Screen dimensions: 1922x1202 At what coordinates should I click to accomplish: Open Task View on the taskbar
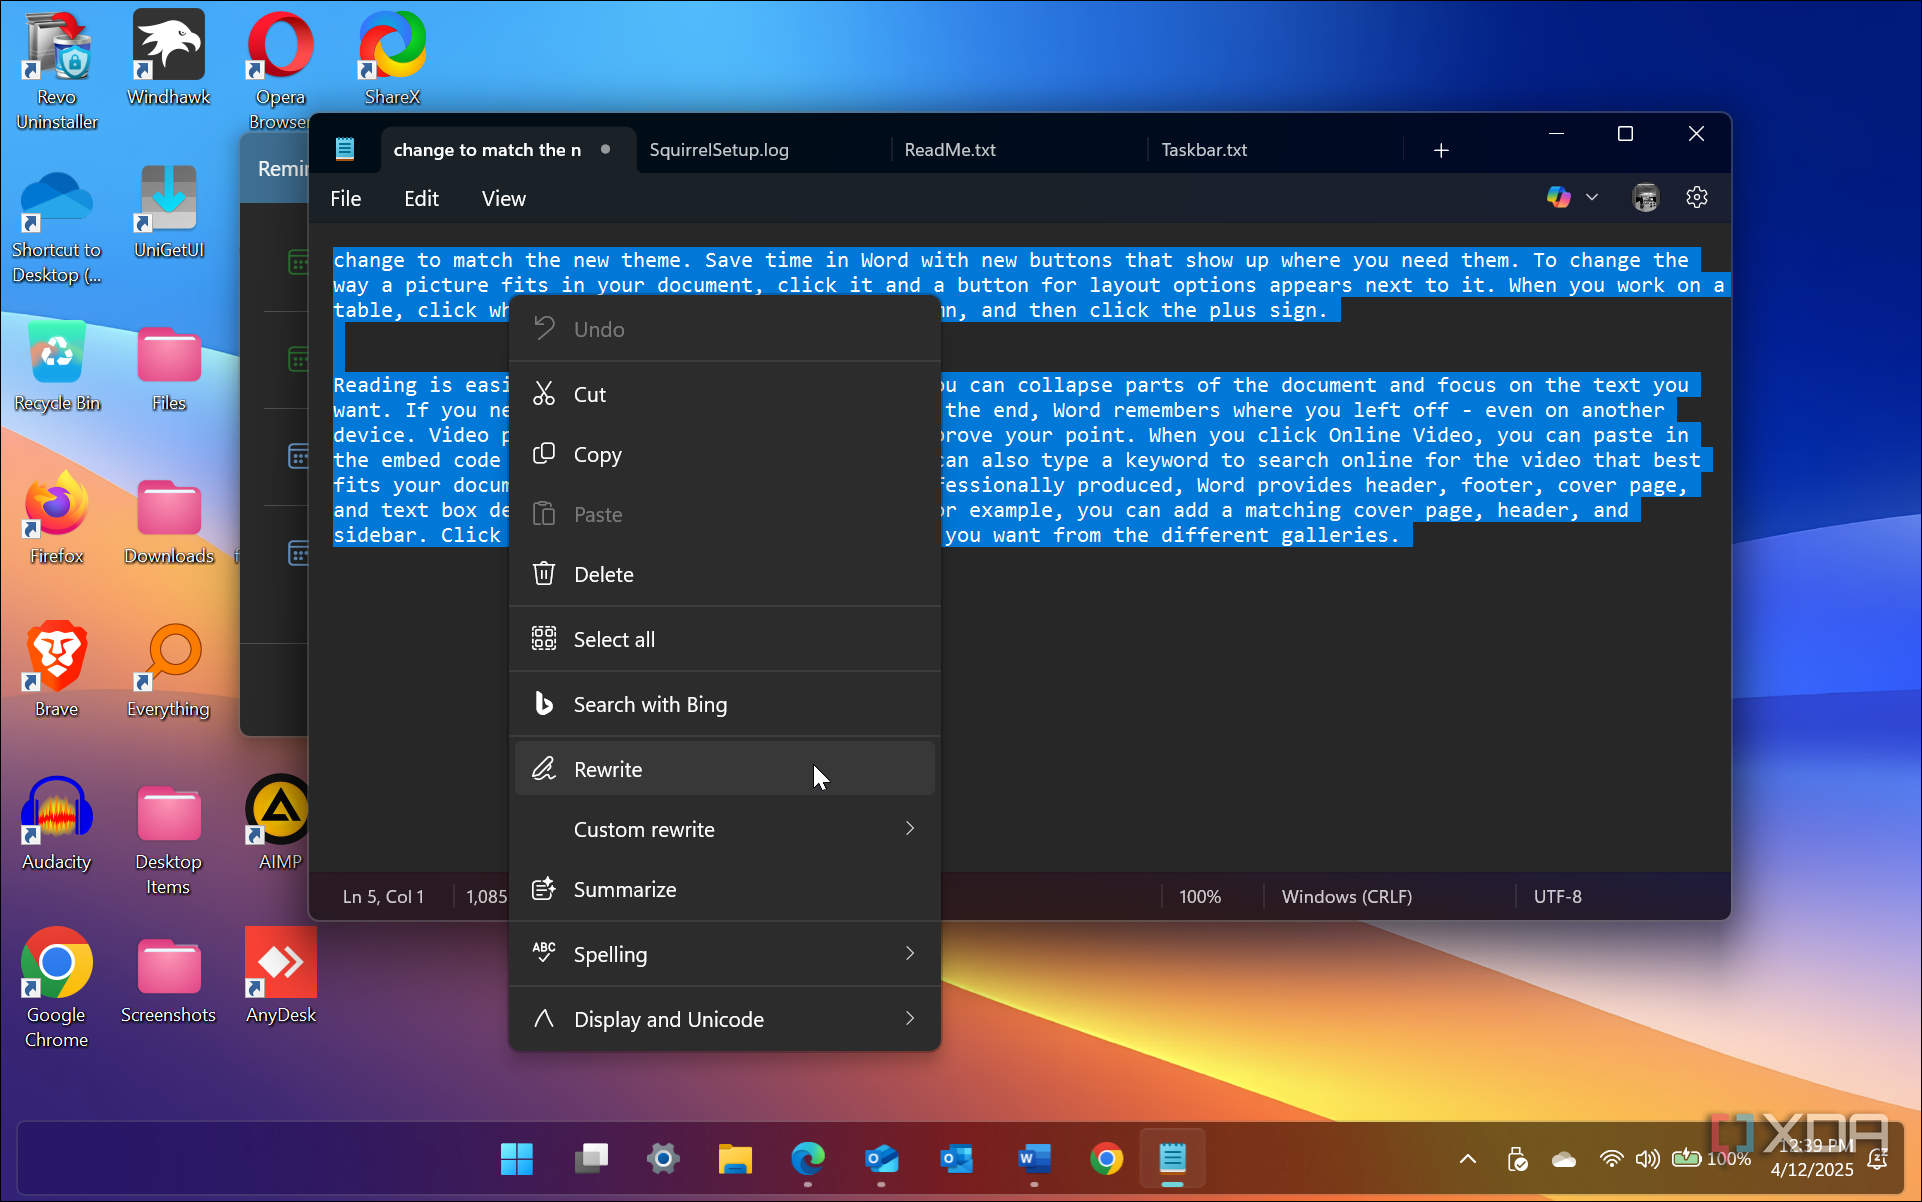click(x=590, y=1159)
